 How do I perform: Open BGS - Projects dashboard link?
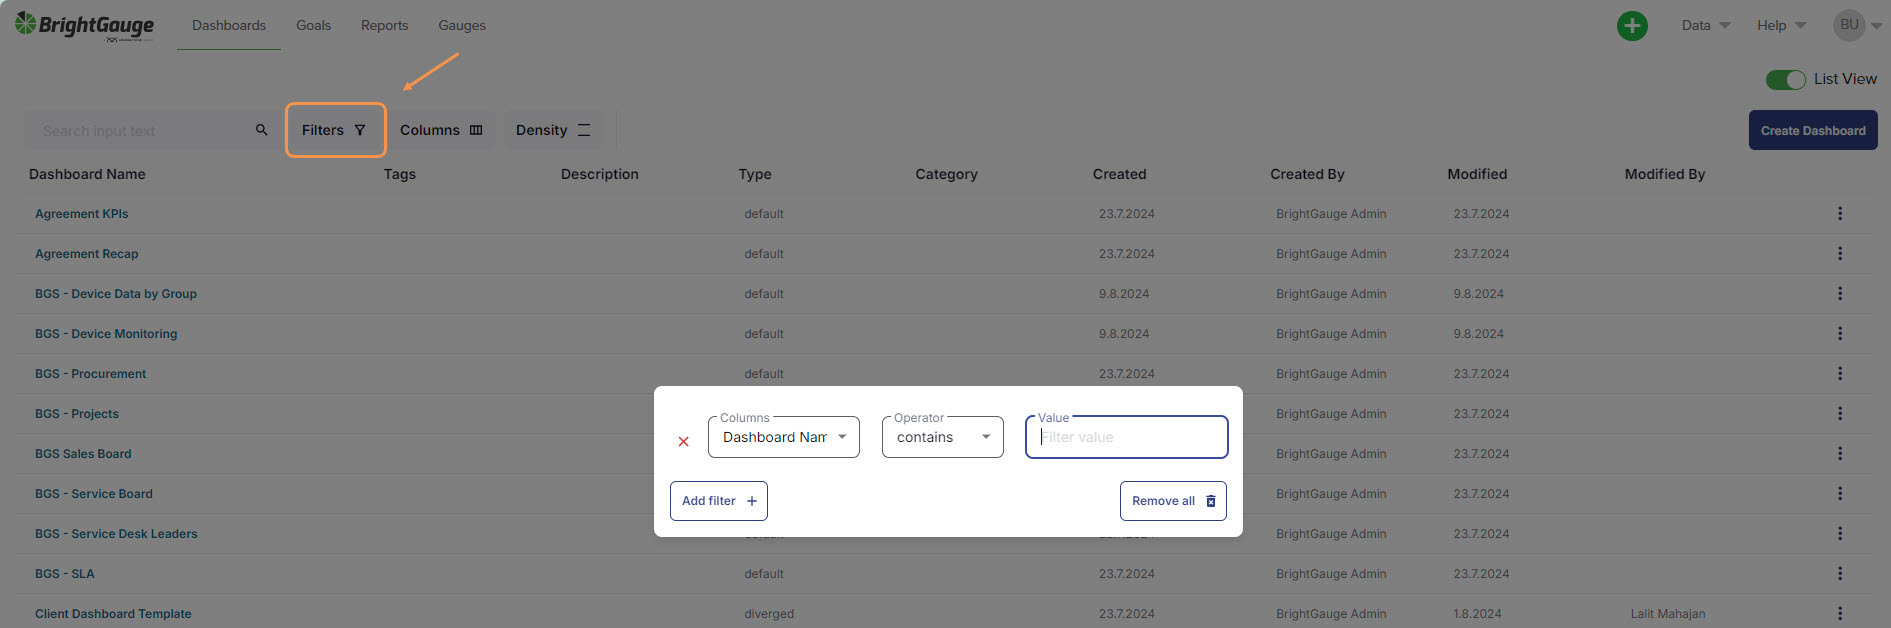point(77,413)
